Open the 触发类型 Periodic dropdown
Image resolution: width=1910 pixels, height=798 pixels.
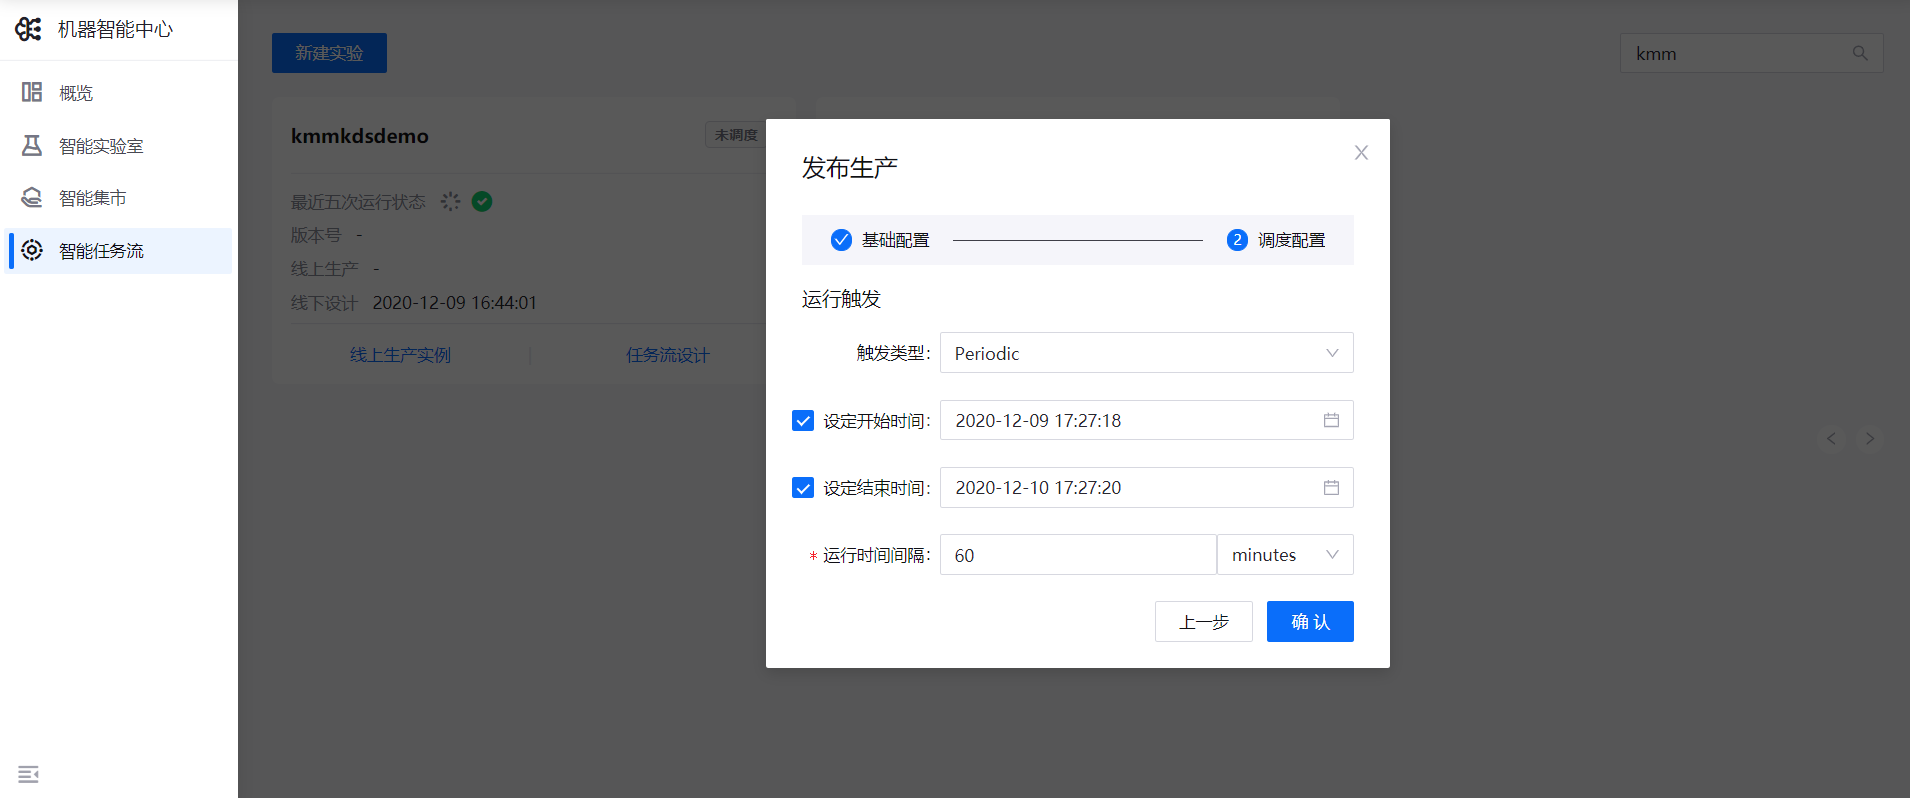pyautogui.click(x=1146, y=353)
